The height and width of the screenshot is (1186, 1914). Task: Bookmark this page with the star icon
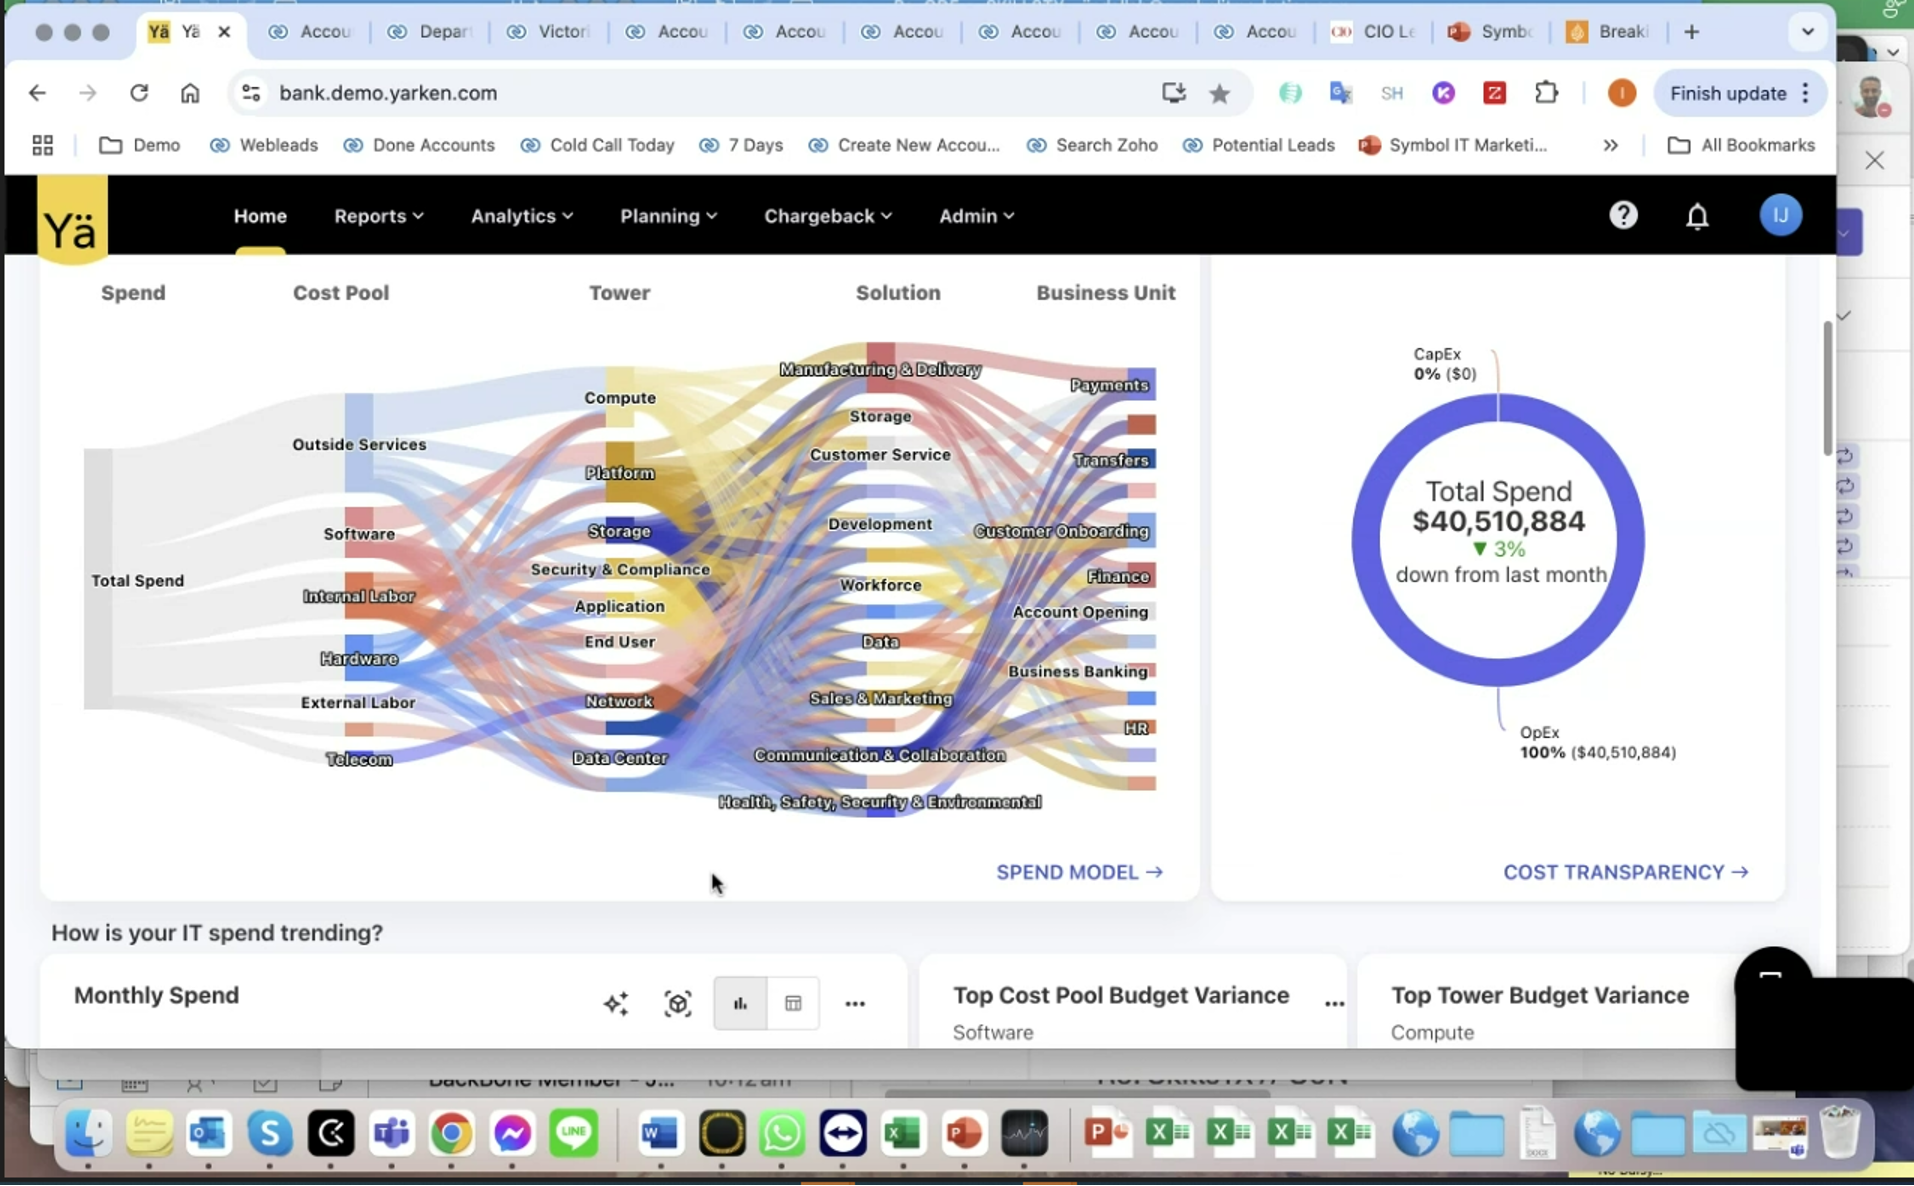1219,93
